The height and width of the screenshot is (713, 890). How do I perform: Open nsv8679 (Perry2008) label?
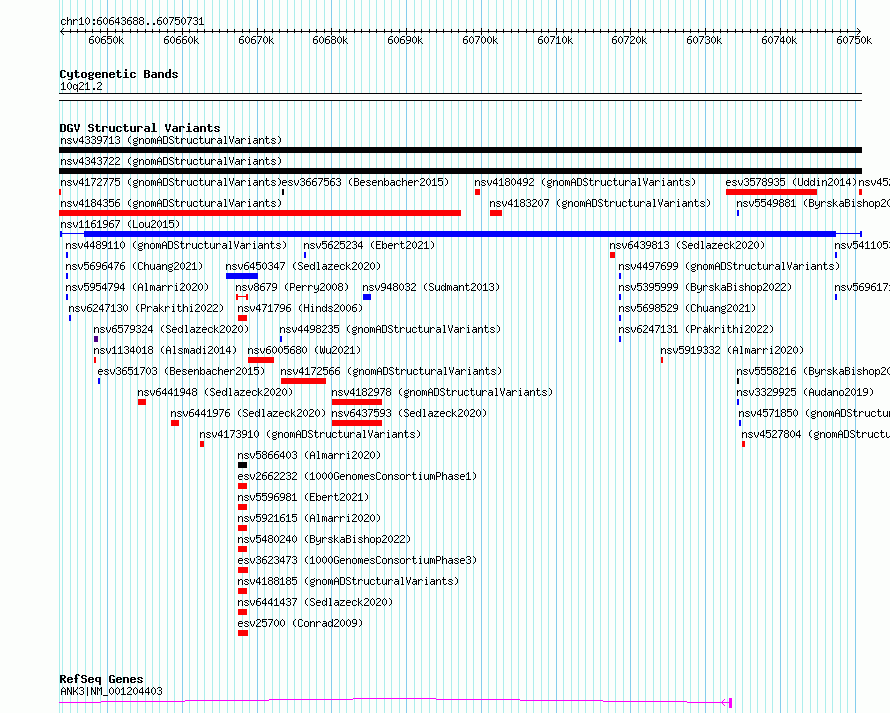292,287
